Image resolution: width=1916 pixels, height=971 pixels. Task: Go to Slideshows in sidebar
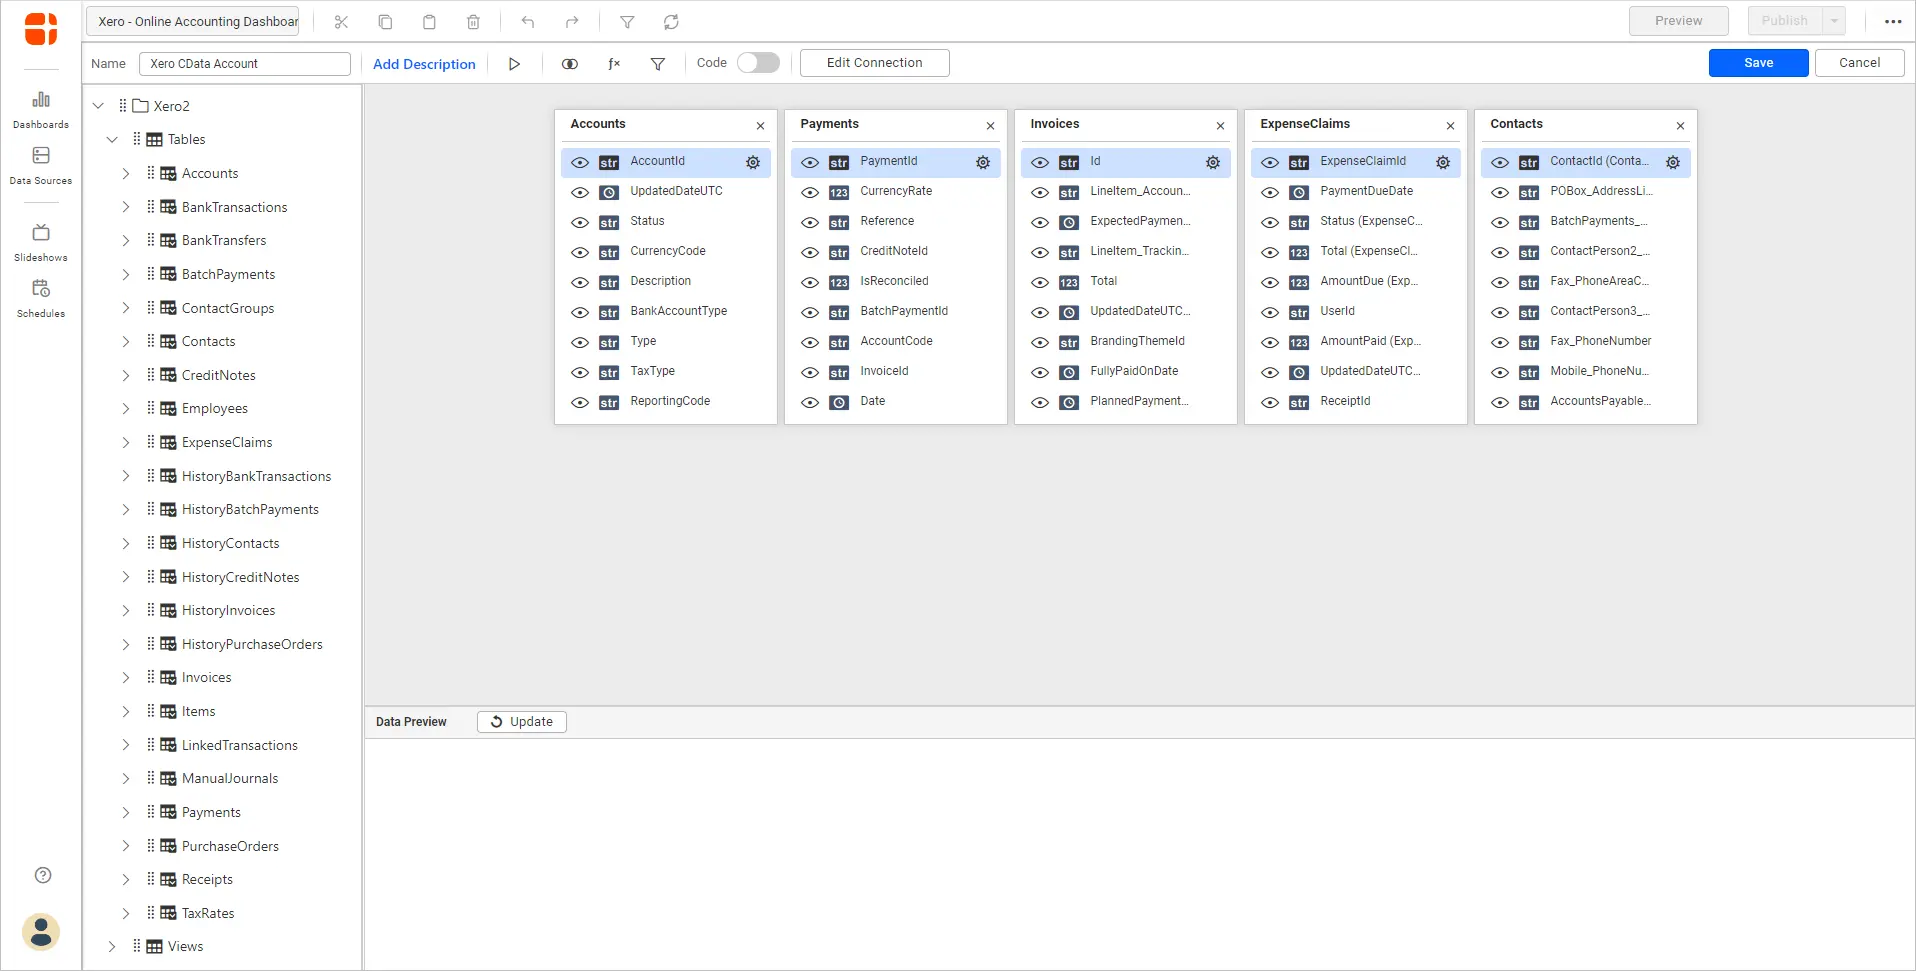click(41, 243)
